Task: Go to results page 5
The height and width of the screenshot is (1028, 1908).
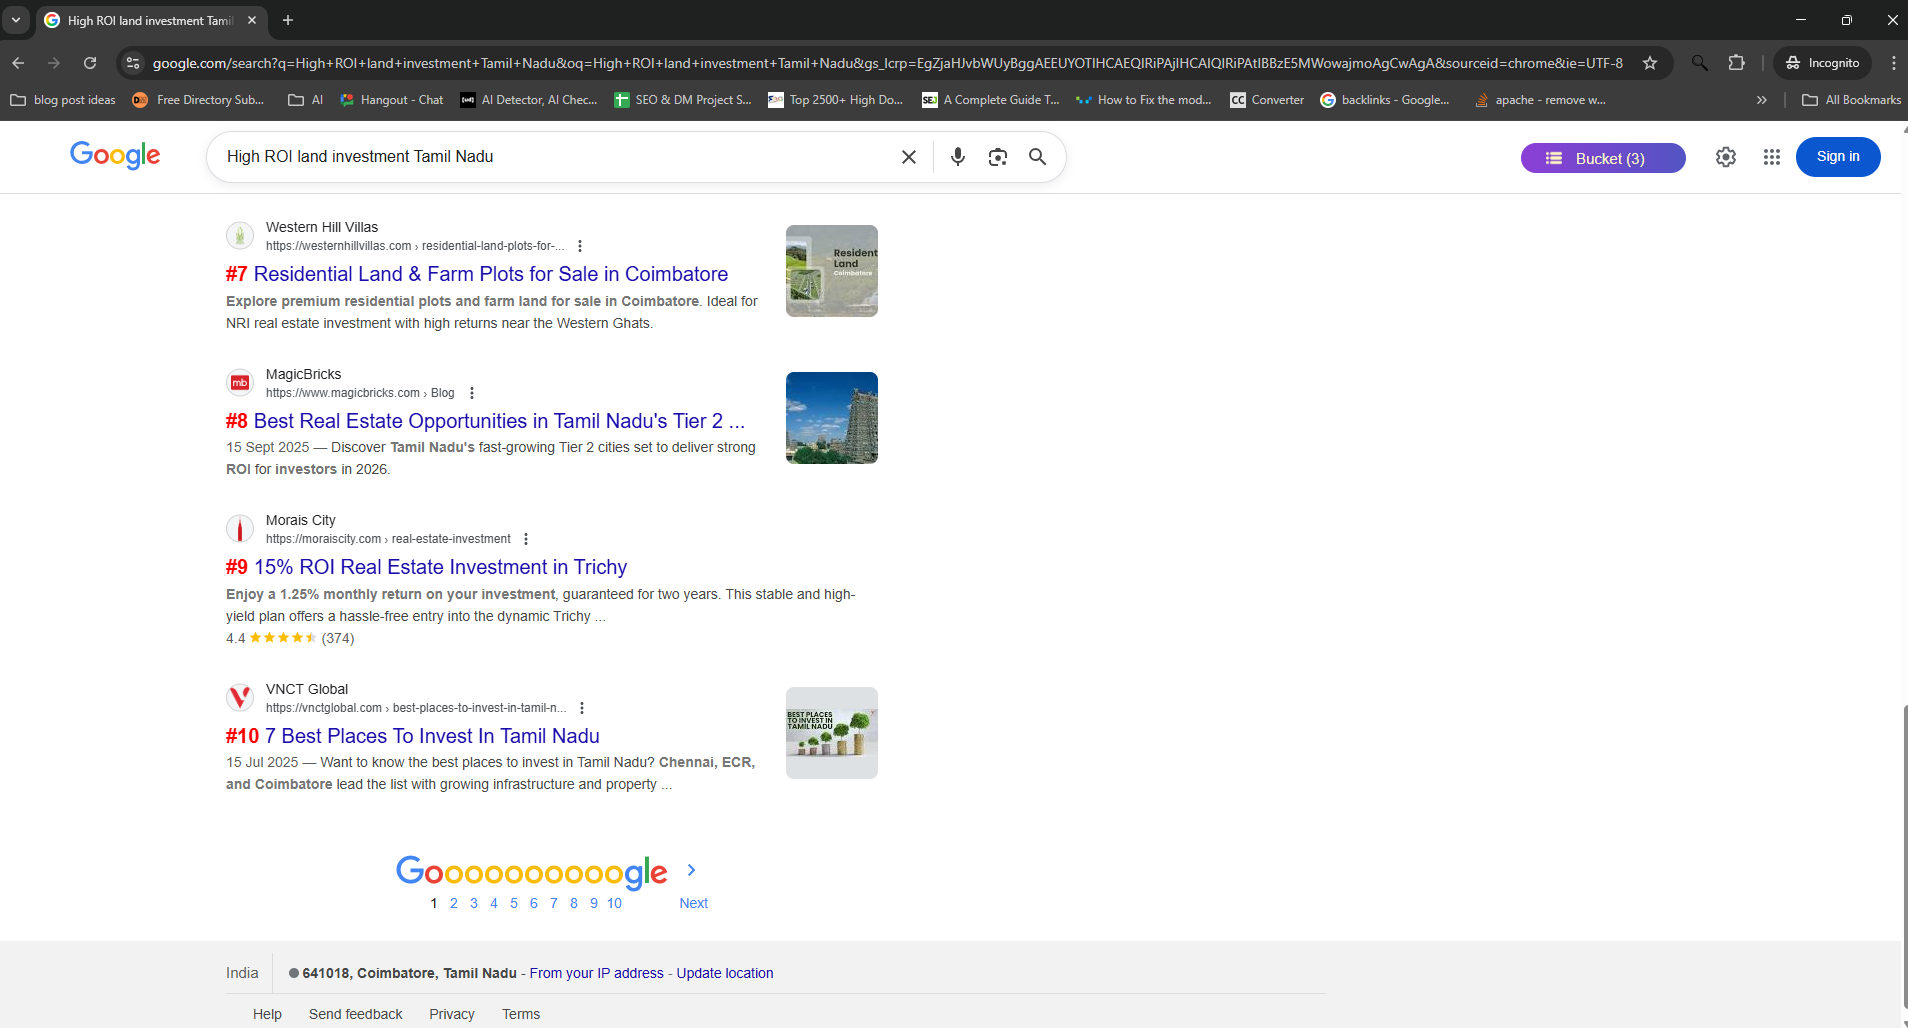Action: click(x=513, y=903)
